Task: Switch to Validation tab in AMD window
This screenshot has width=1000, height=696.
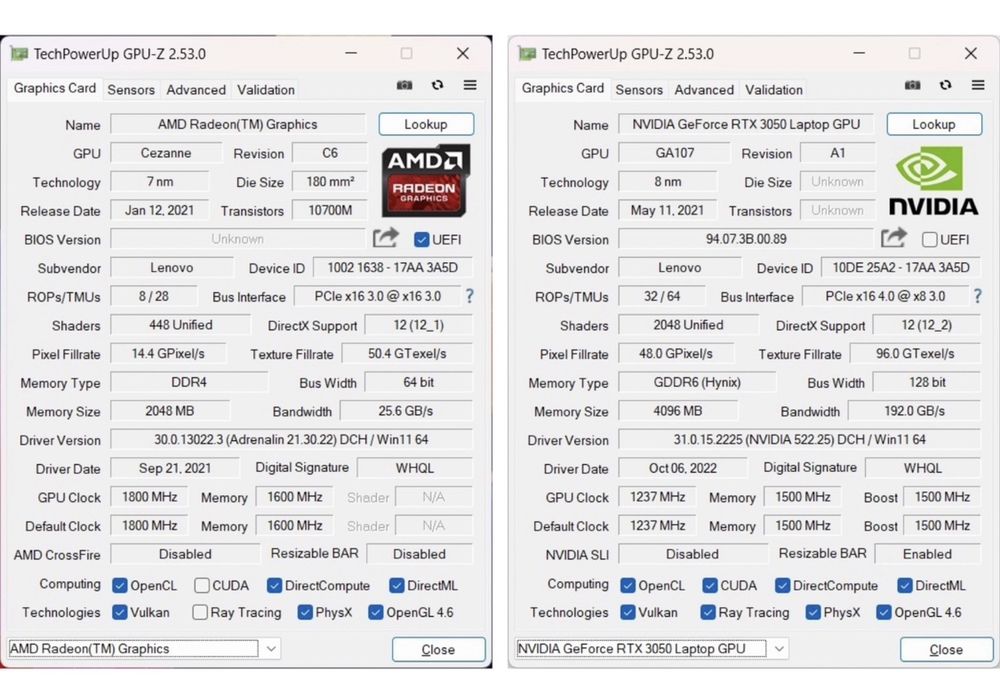Action: pyautogui.click(x=266, y=90)
